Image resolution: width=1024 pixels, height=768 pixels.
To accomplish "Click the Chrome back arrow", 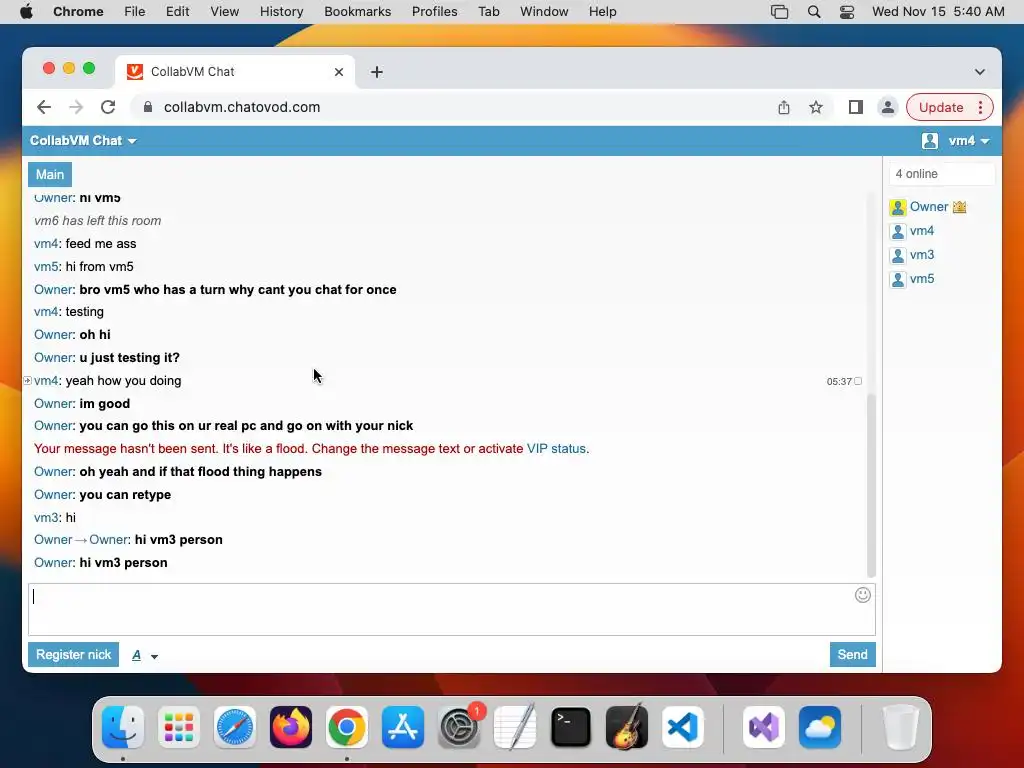I will coord(44,107).
